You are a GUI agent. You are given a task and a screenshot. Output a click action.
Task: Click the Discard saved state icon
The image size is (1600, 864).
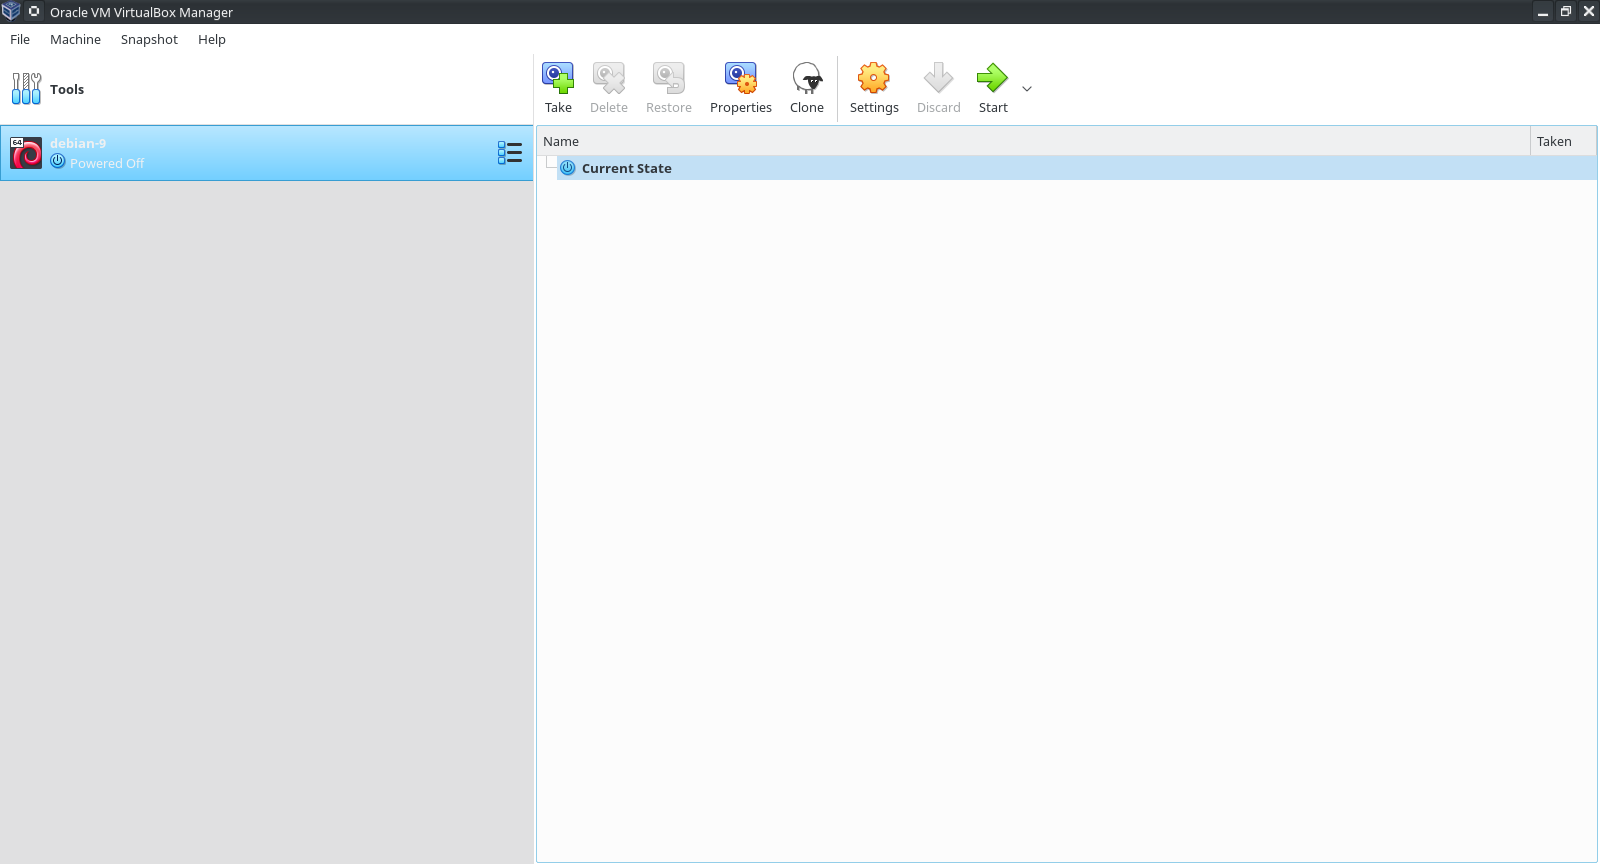pyautogui.click(x=938, y=78)
